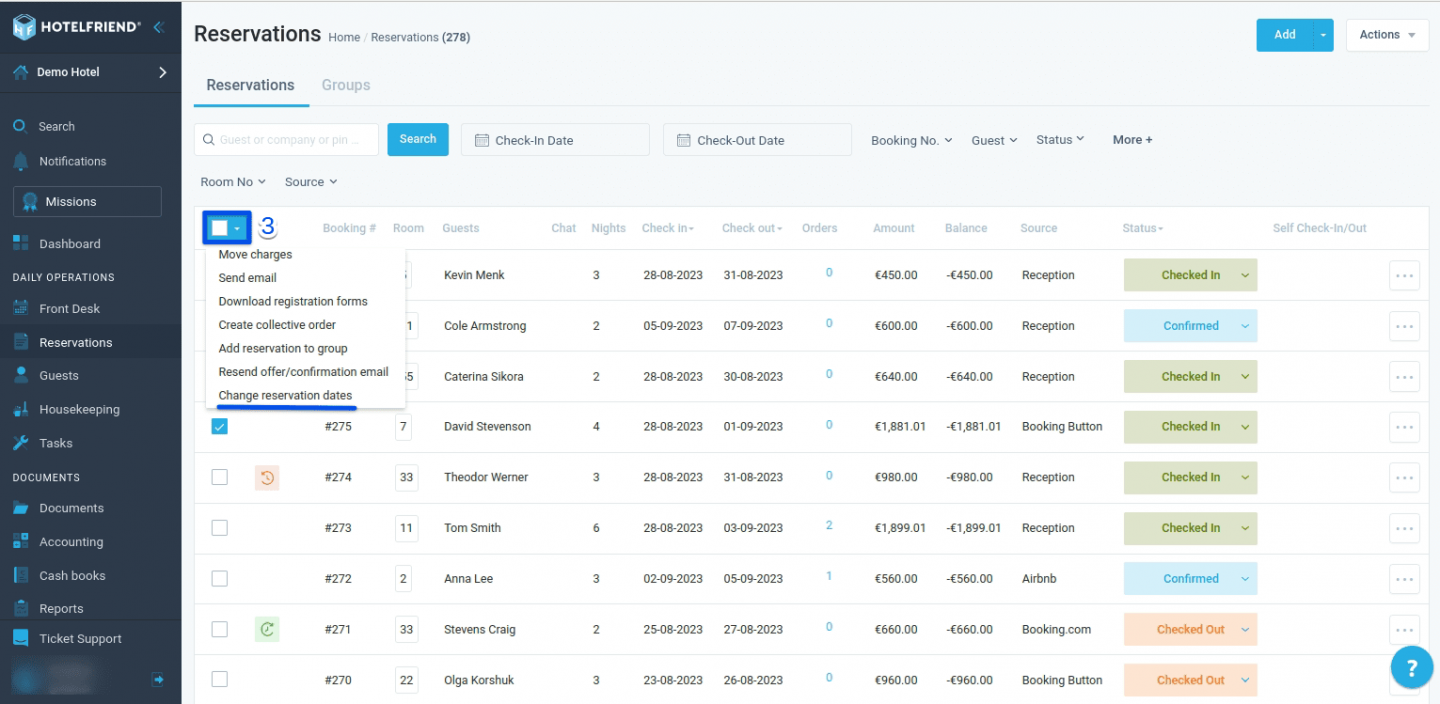Image resolution: width=1440 pixels, height=704 pixels.
Task: Click the blue Search button
Action: [x=418, y=139]
